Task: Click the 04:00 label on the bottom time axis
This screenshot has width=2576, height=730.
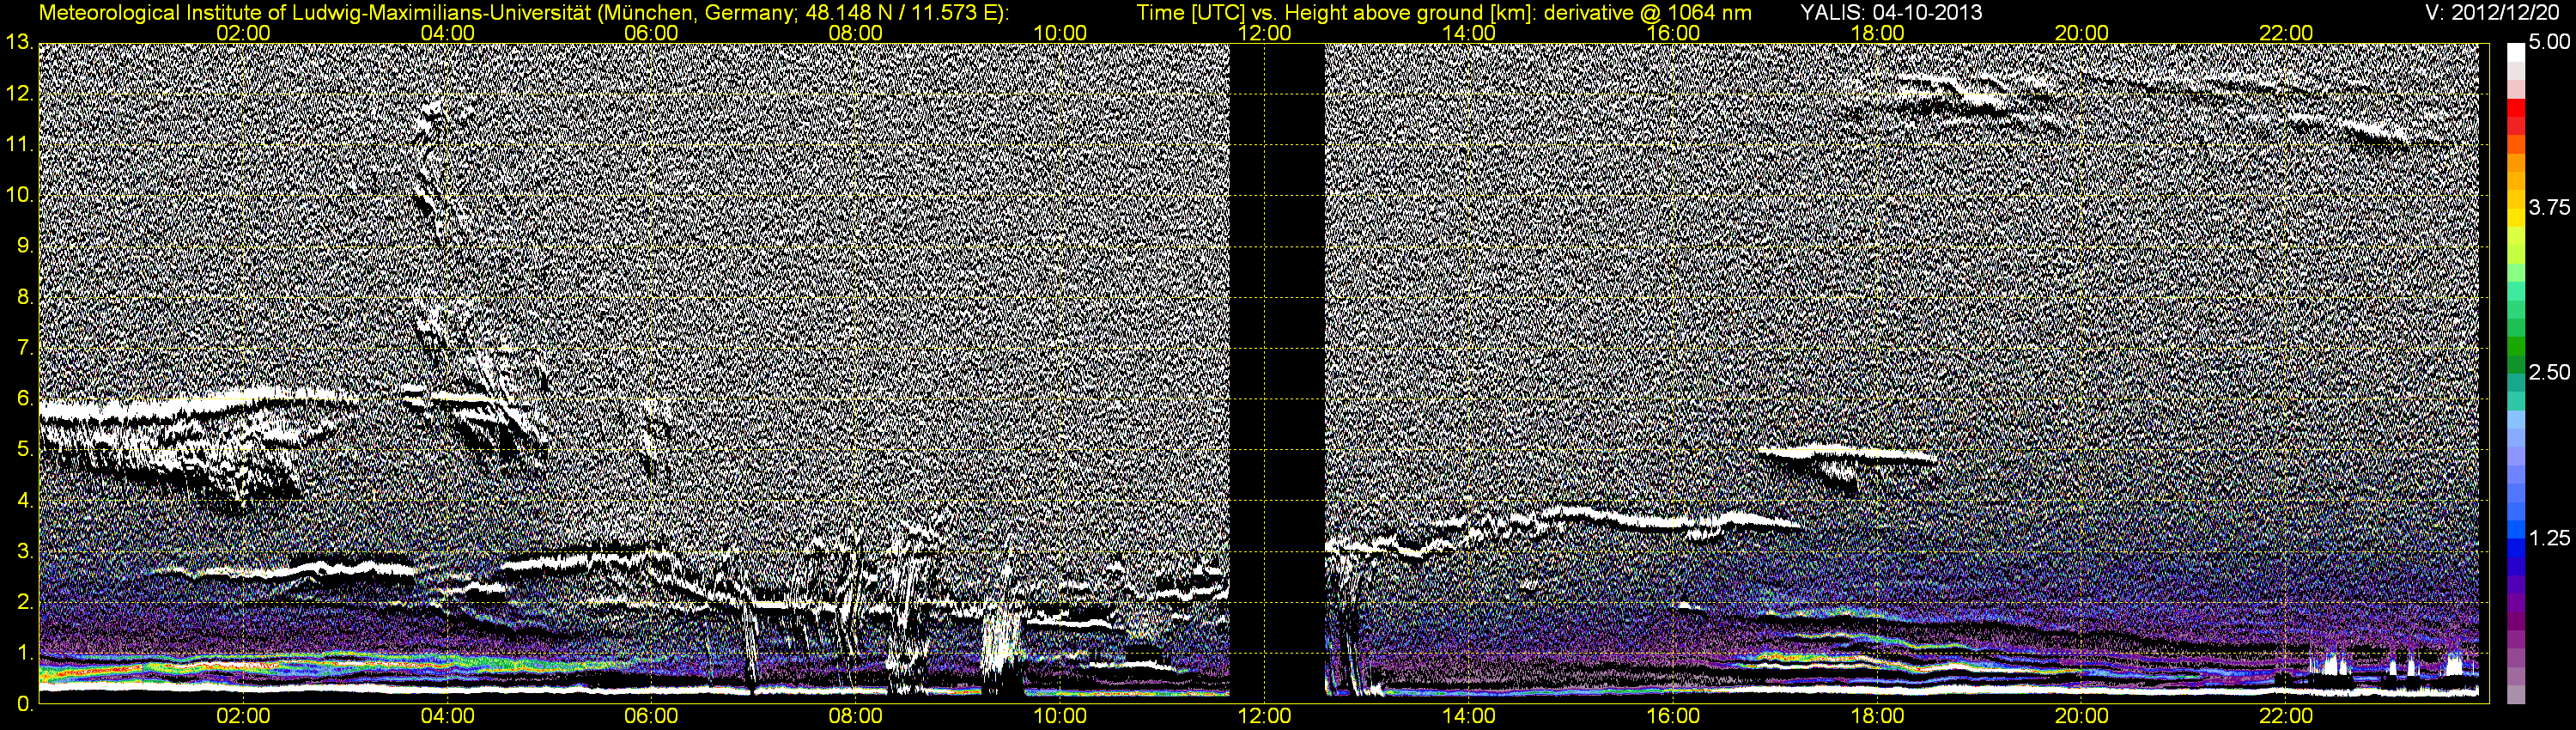Action: (x=447, y=716)
